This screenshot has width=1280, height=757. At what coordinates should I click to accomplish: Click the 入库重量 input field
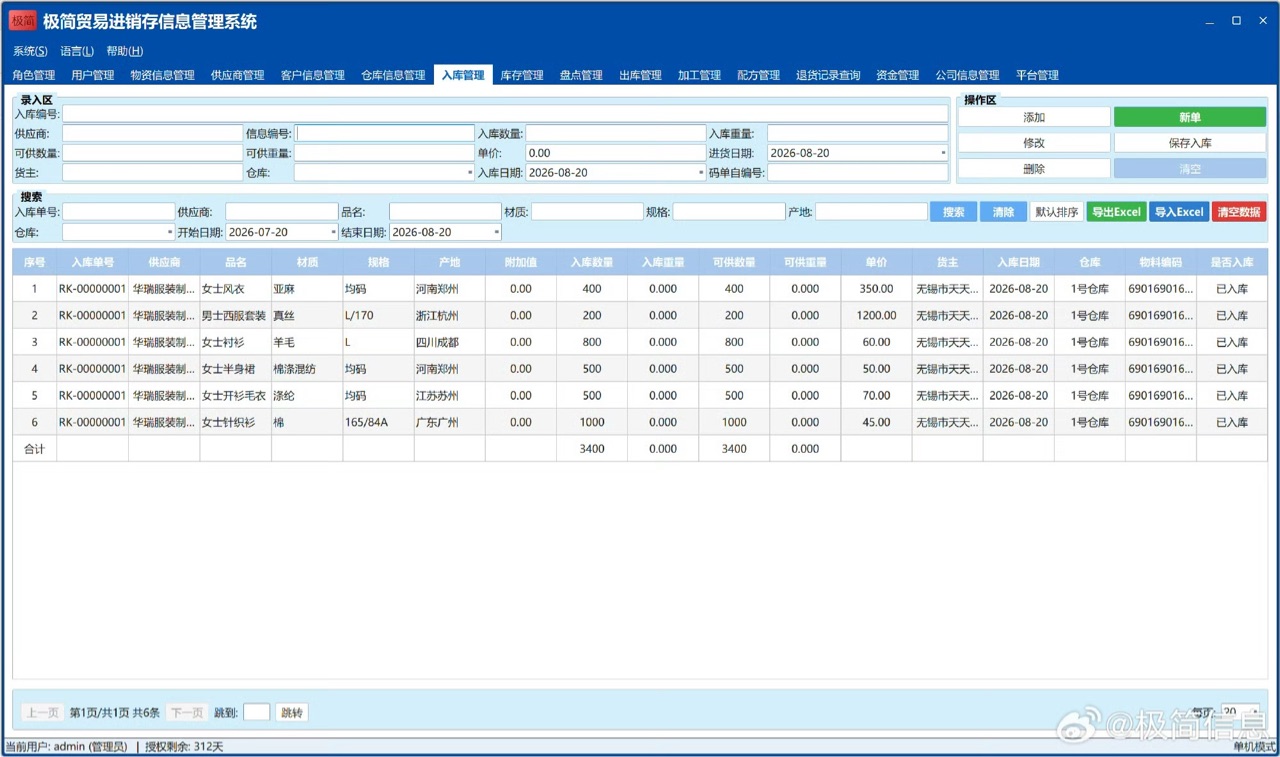pos(857,133)
